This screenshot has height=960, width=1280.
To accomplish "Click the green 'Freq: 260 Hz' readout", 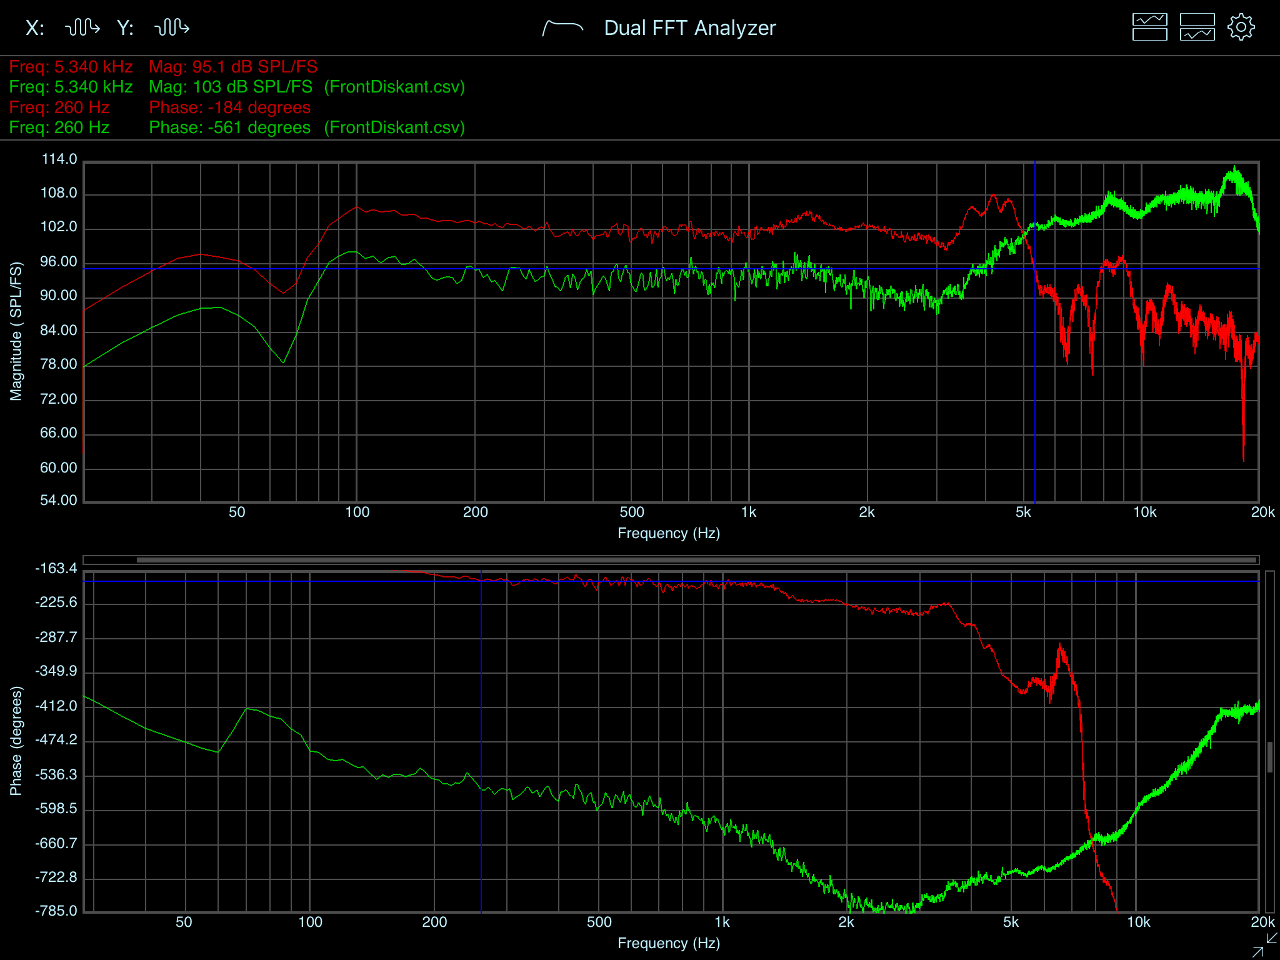I will tap(59, 128).
